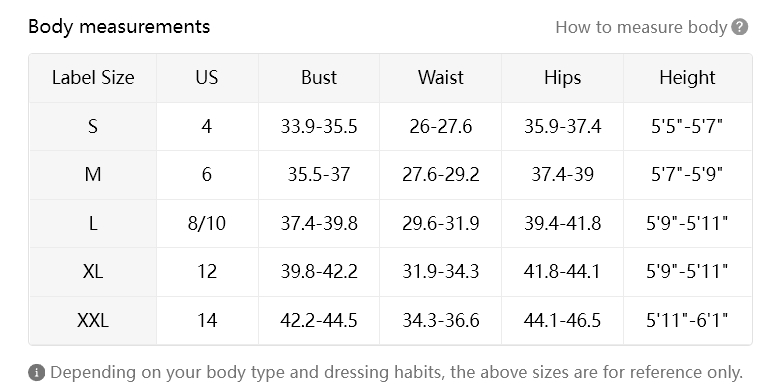Click the 8/10 US size cell
Image resolution: width=780 pixels, height=391 pixels.
pyautogui.click(x=207, y=223)
